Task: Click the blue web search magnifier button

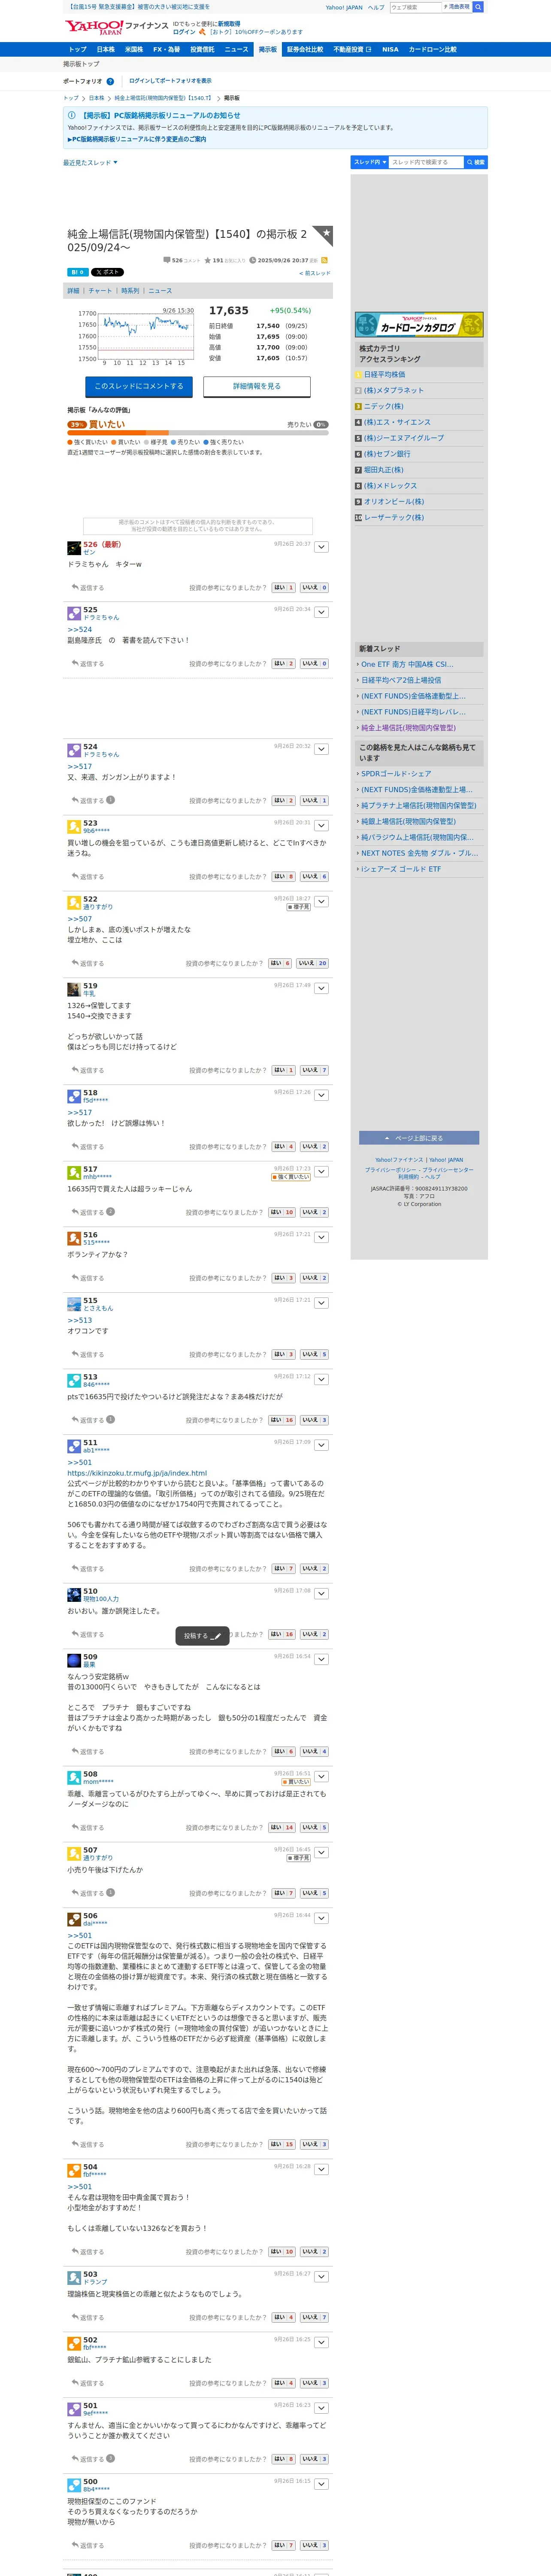Action: pyautogui.click(x=478, y=7)
